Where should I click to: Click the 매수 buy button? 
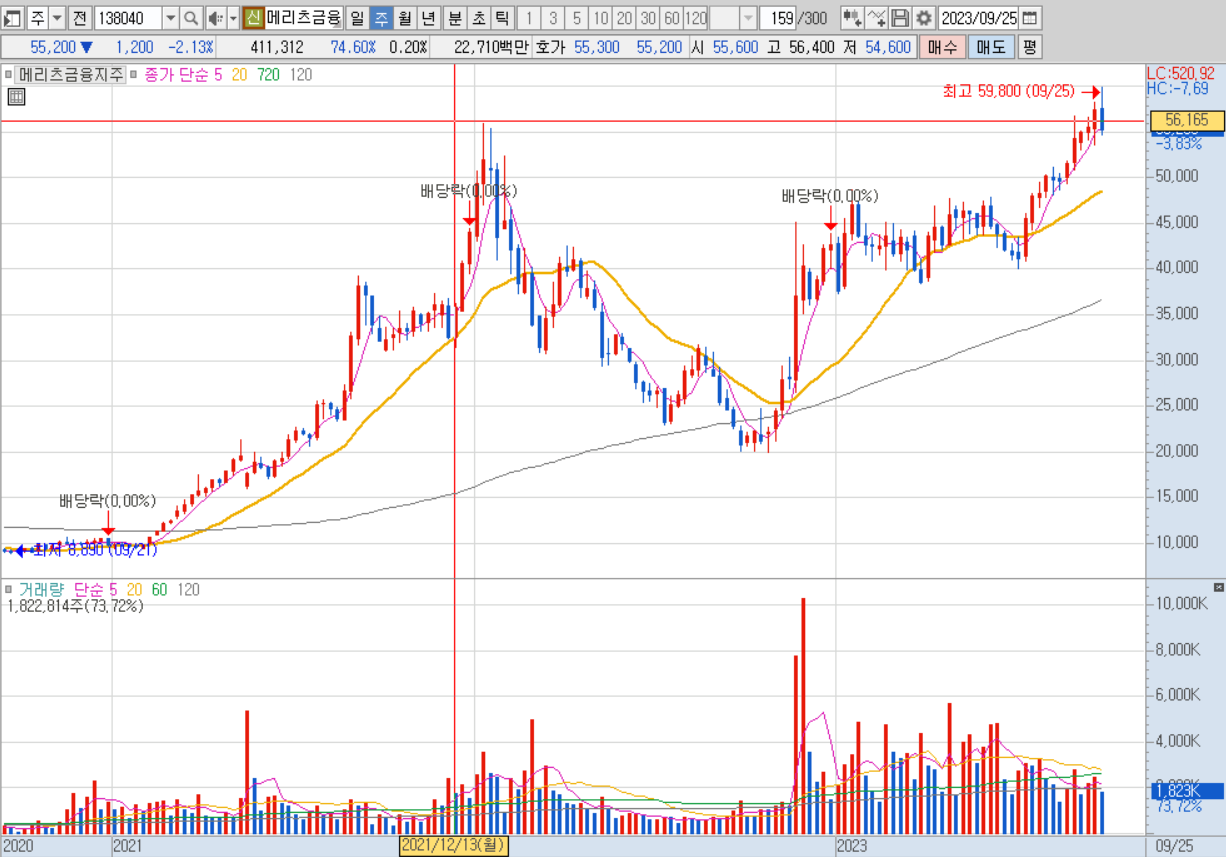[x=942, y=46]
